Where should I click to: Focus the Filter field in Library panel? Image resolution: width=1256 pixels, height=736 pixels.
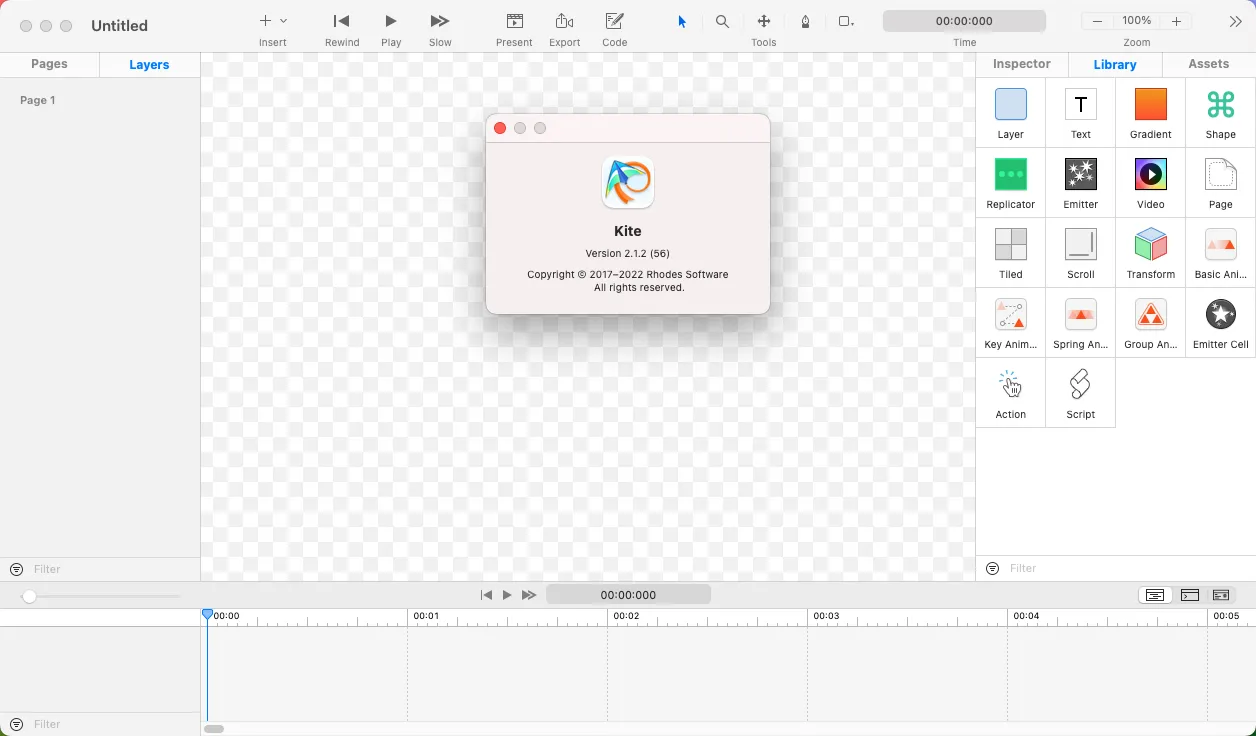[x=1128, y=568]
